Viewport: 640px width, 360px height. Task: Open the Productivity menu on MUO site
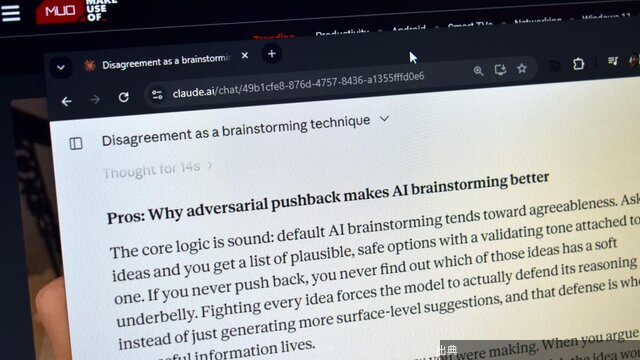342,32
